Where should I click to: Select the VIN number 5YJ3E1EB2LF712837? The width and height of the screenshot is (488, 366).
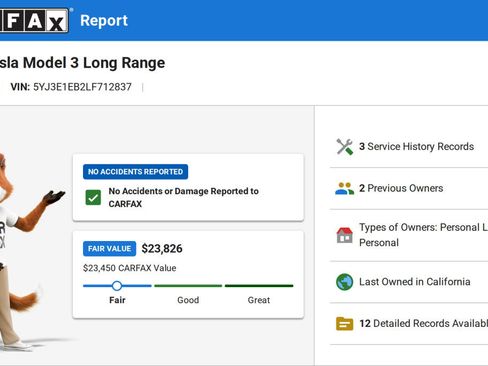(82, 87)
